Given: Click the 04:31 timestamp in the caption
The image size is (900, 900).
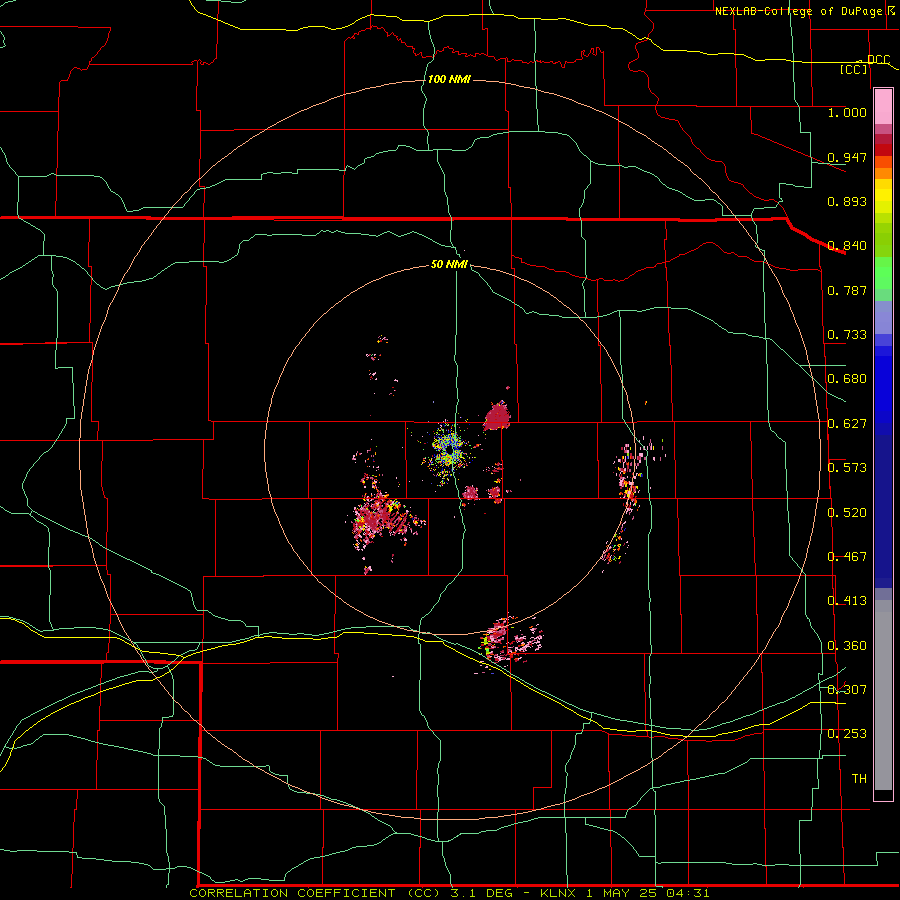Looking at the screenshot, I should coord(688,893).
